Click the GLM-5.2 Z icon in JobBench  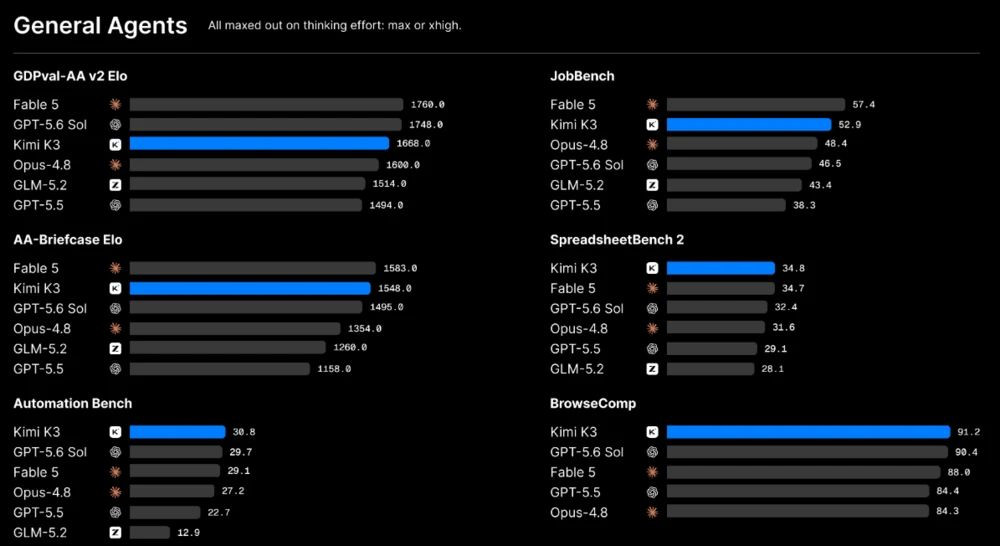pos(652,185)
